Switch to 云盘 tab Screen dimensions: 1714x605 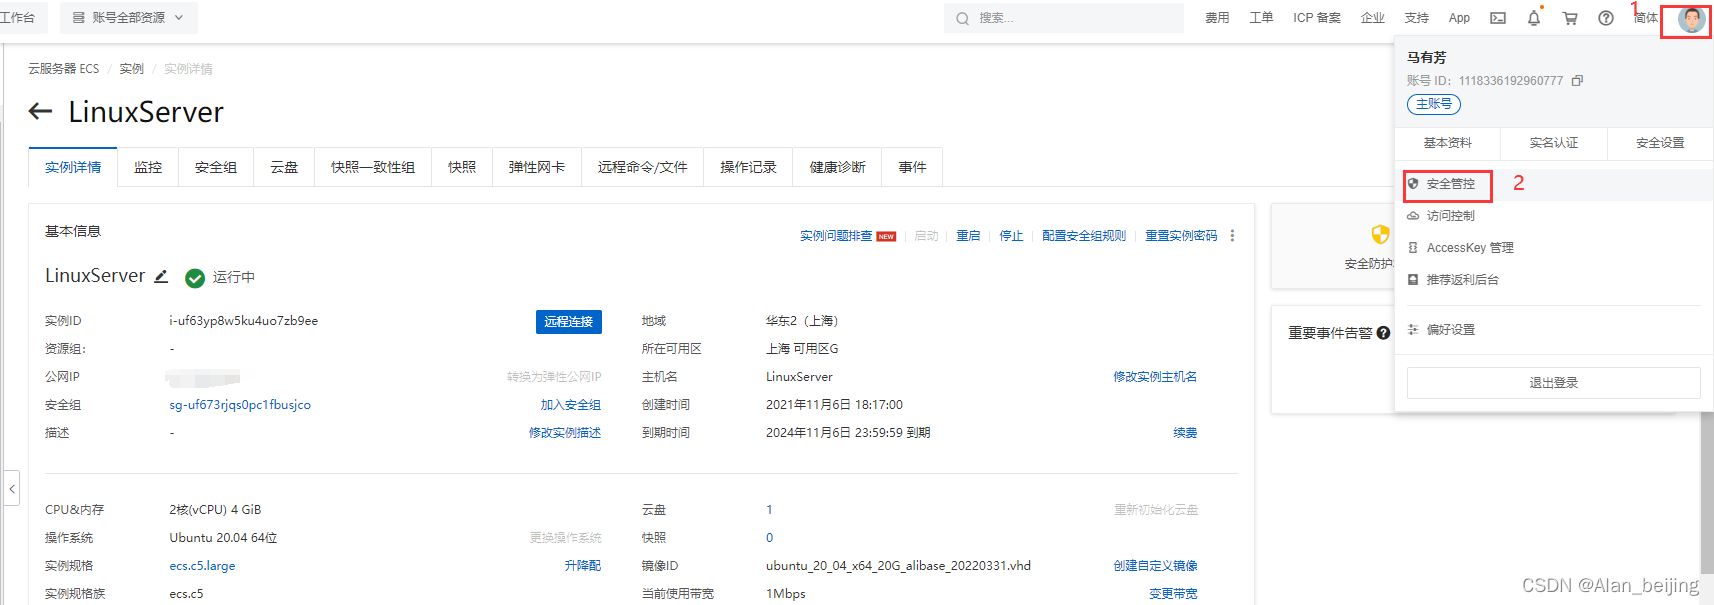coord(284,167)
